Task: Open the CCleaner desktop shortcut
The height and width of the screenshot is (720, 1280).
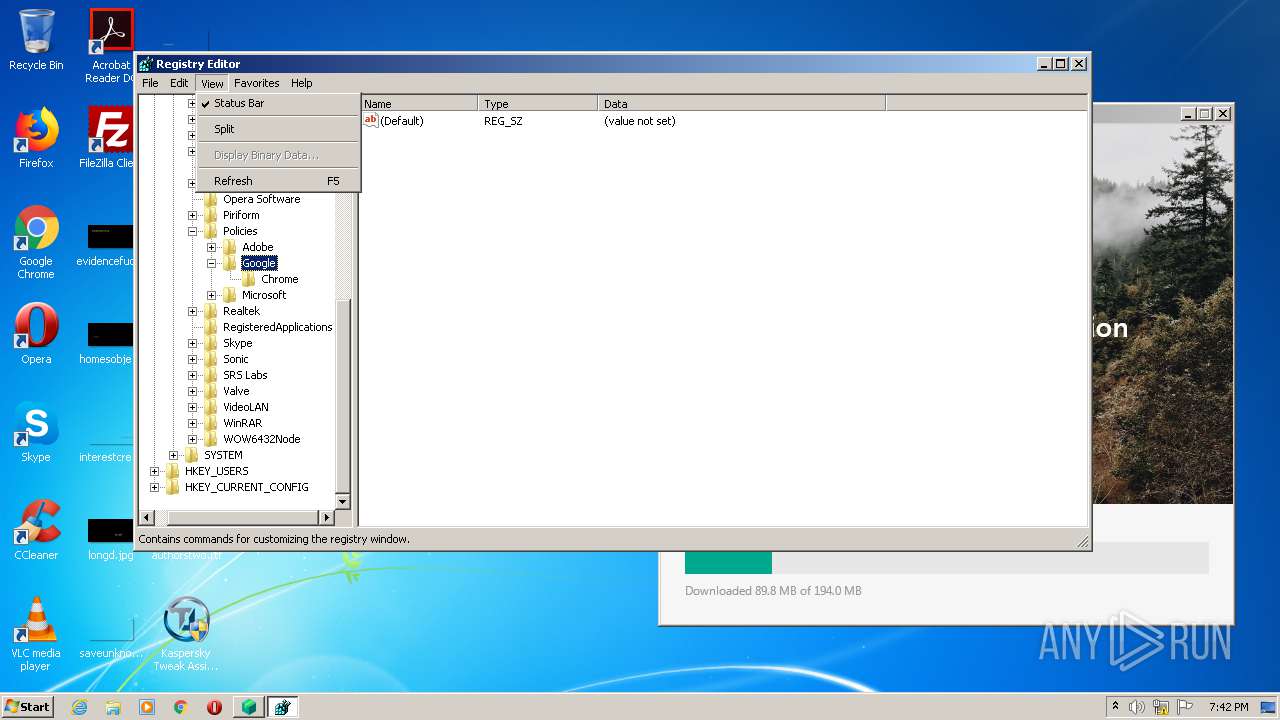Action: [x=36, y=531]
